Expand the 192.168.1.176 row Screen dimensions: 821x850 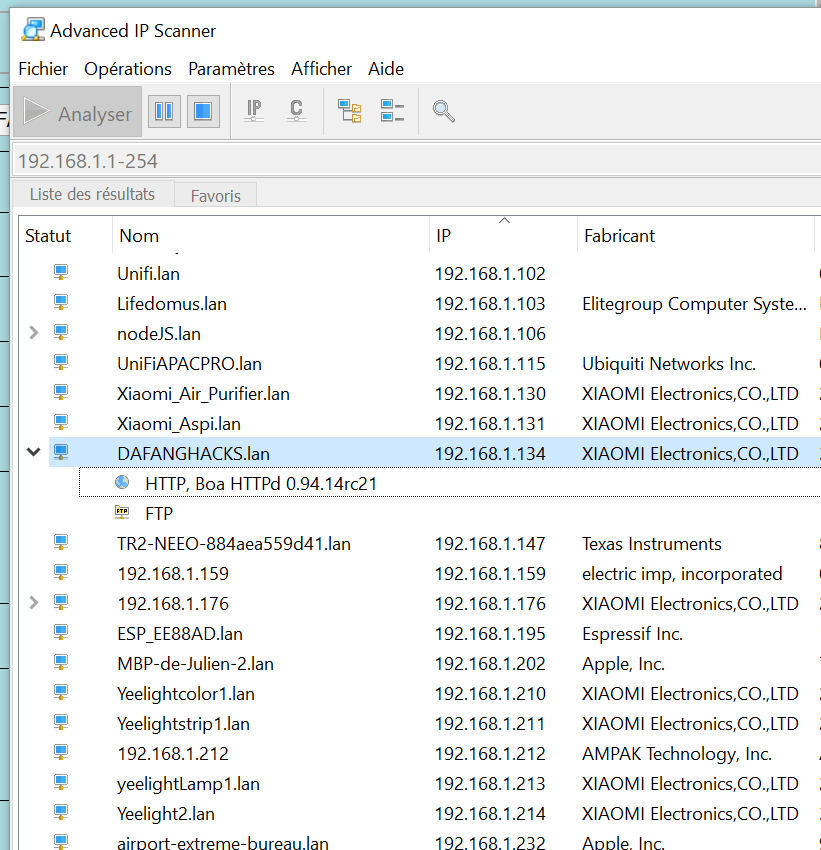click(x=34, y=603)
